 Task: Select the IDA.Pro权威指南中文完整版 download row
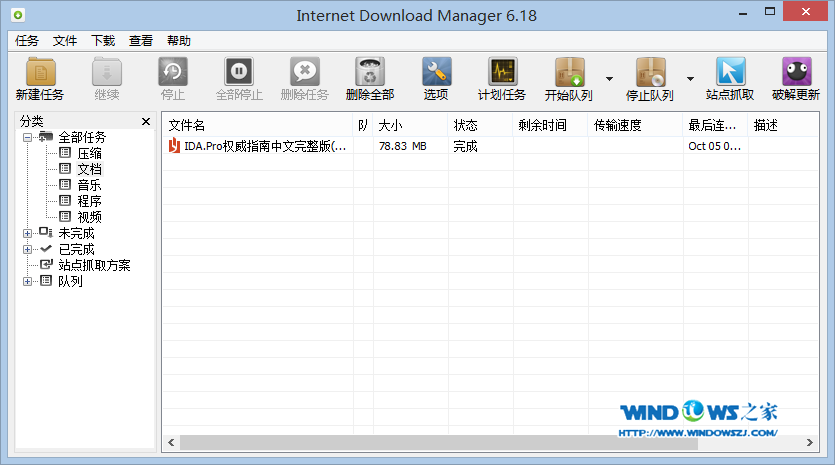click(x=490, y=146)
